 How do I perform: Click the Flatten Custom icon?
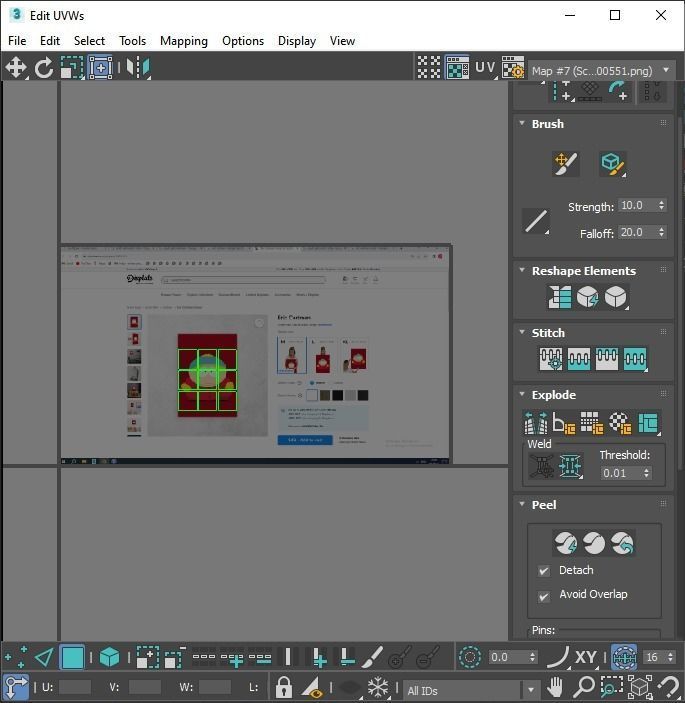[648, 423]
